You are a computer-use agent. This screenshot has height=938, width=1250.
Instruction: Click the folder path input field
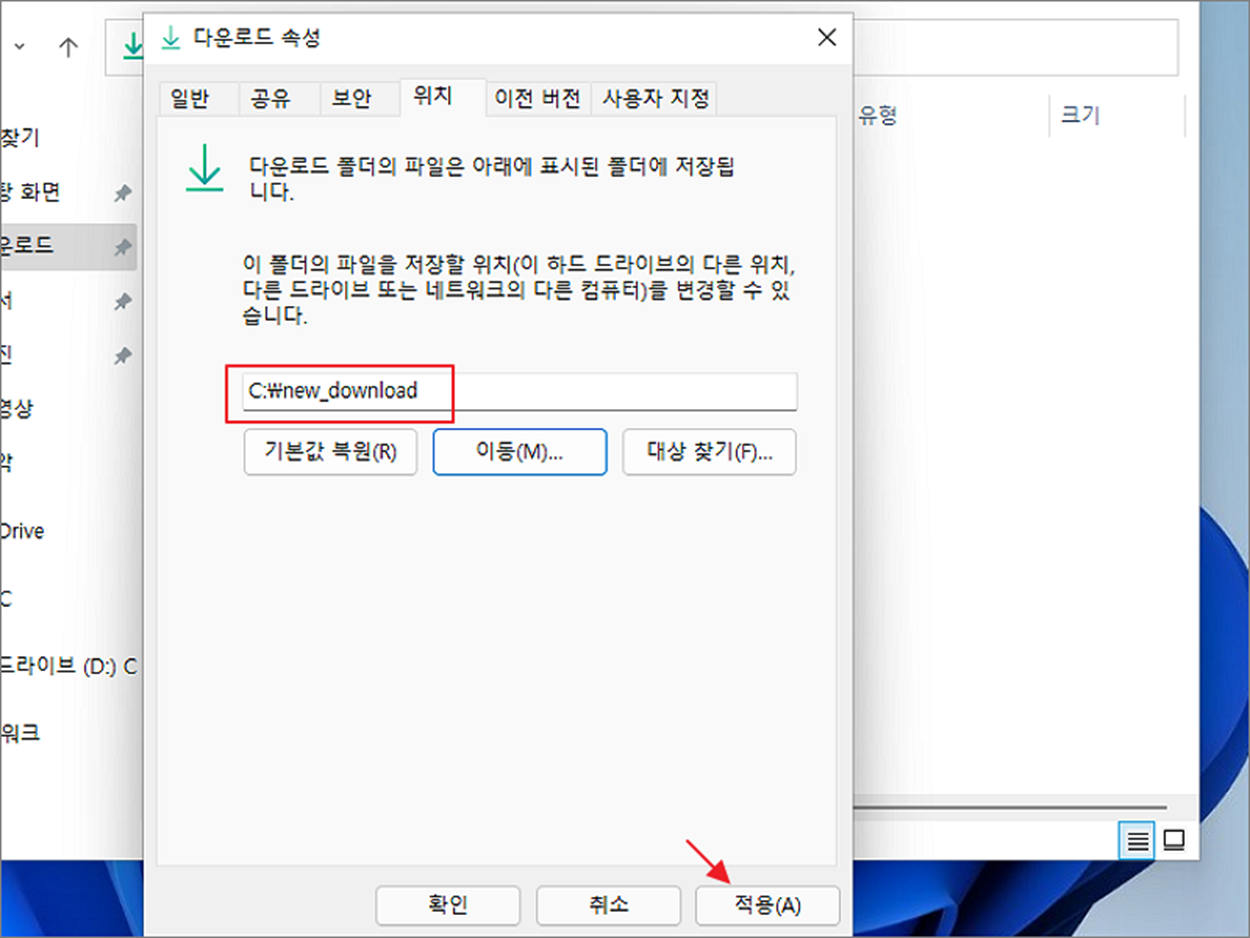(520, 391)
